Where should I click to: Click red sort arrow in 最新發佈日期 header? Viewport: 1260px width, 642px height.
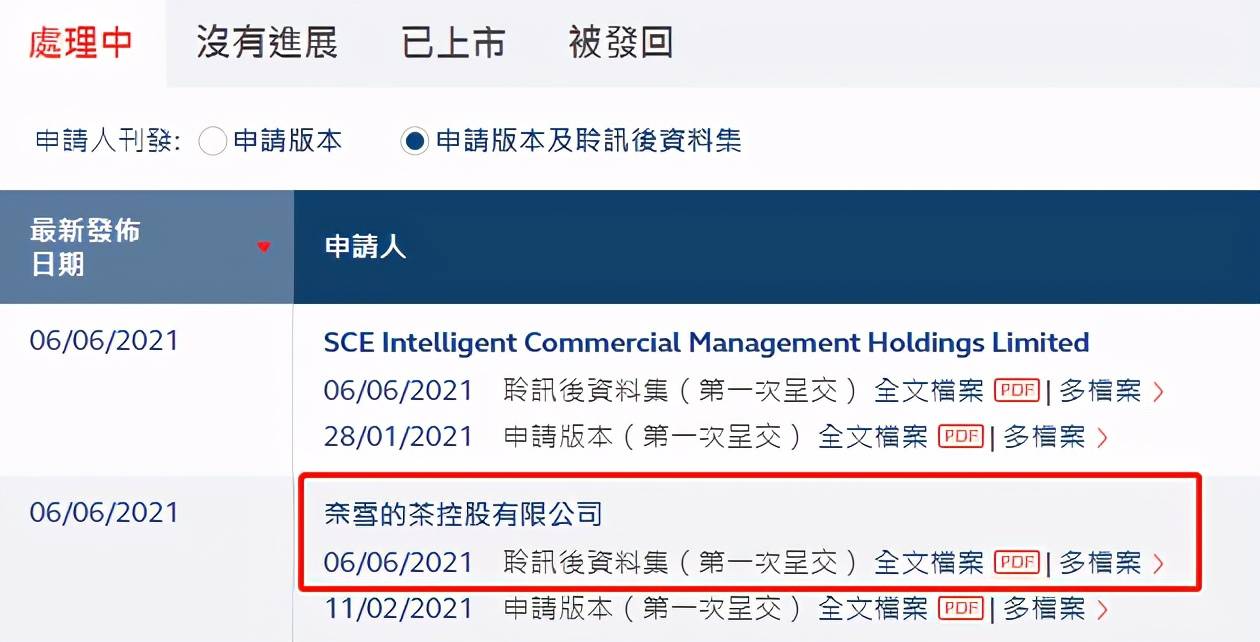[264, 247]
